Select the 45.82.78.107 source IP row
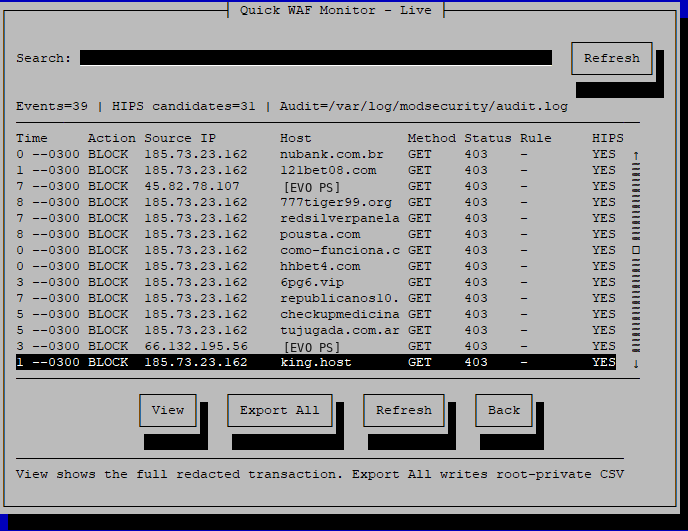688x531 pixels. click(x=316, y=187)
